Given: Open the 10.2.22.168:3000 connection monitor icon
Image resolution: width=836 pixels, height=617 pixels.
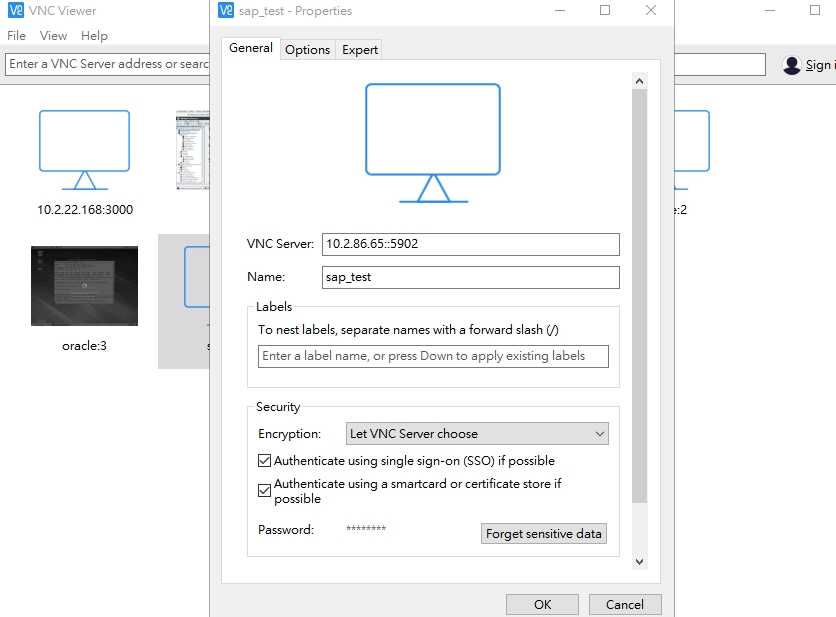Looking at the screenshot, I should pyautogui.click(x=84, y=150).
